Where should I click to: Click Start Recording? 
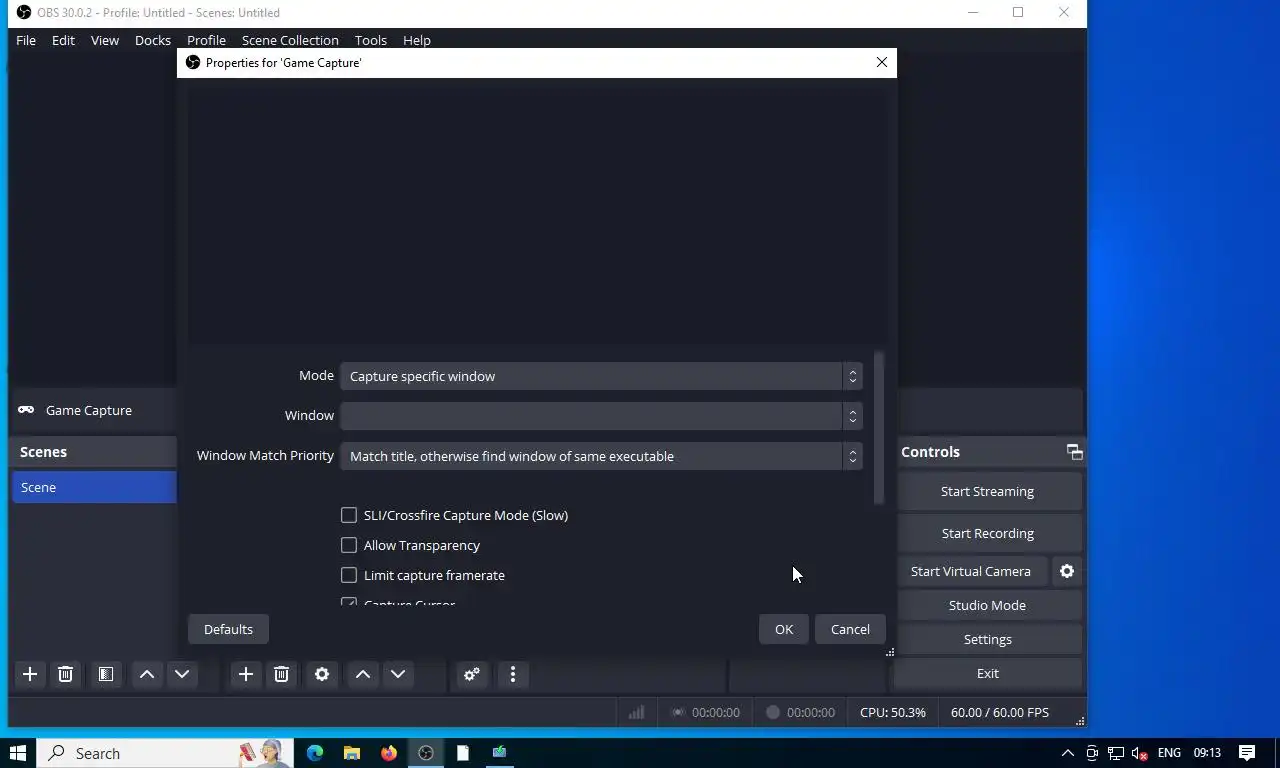click(988, 533)
